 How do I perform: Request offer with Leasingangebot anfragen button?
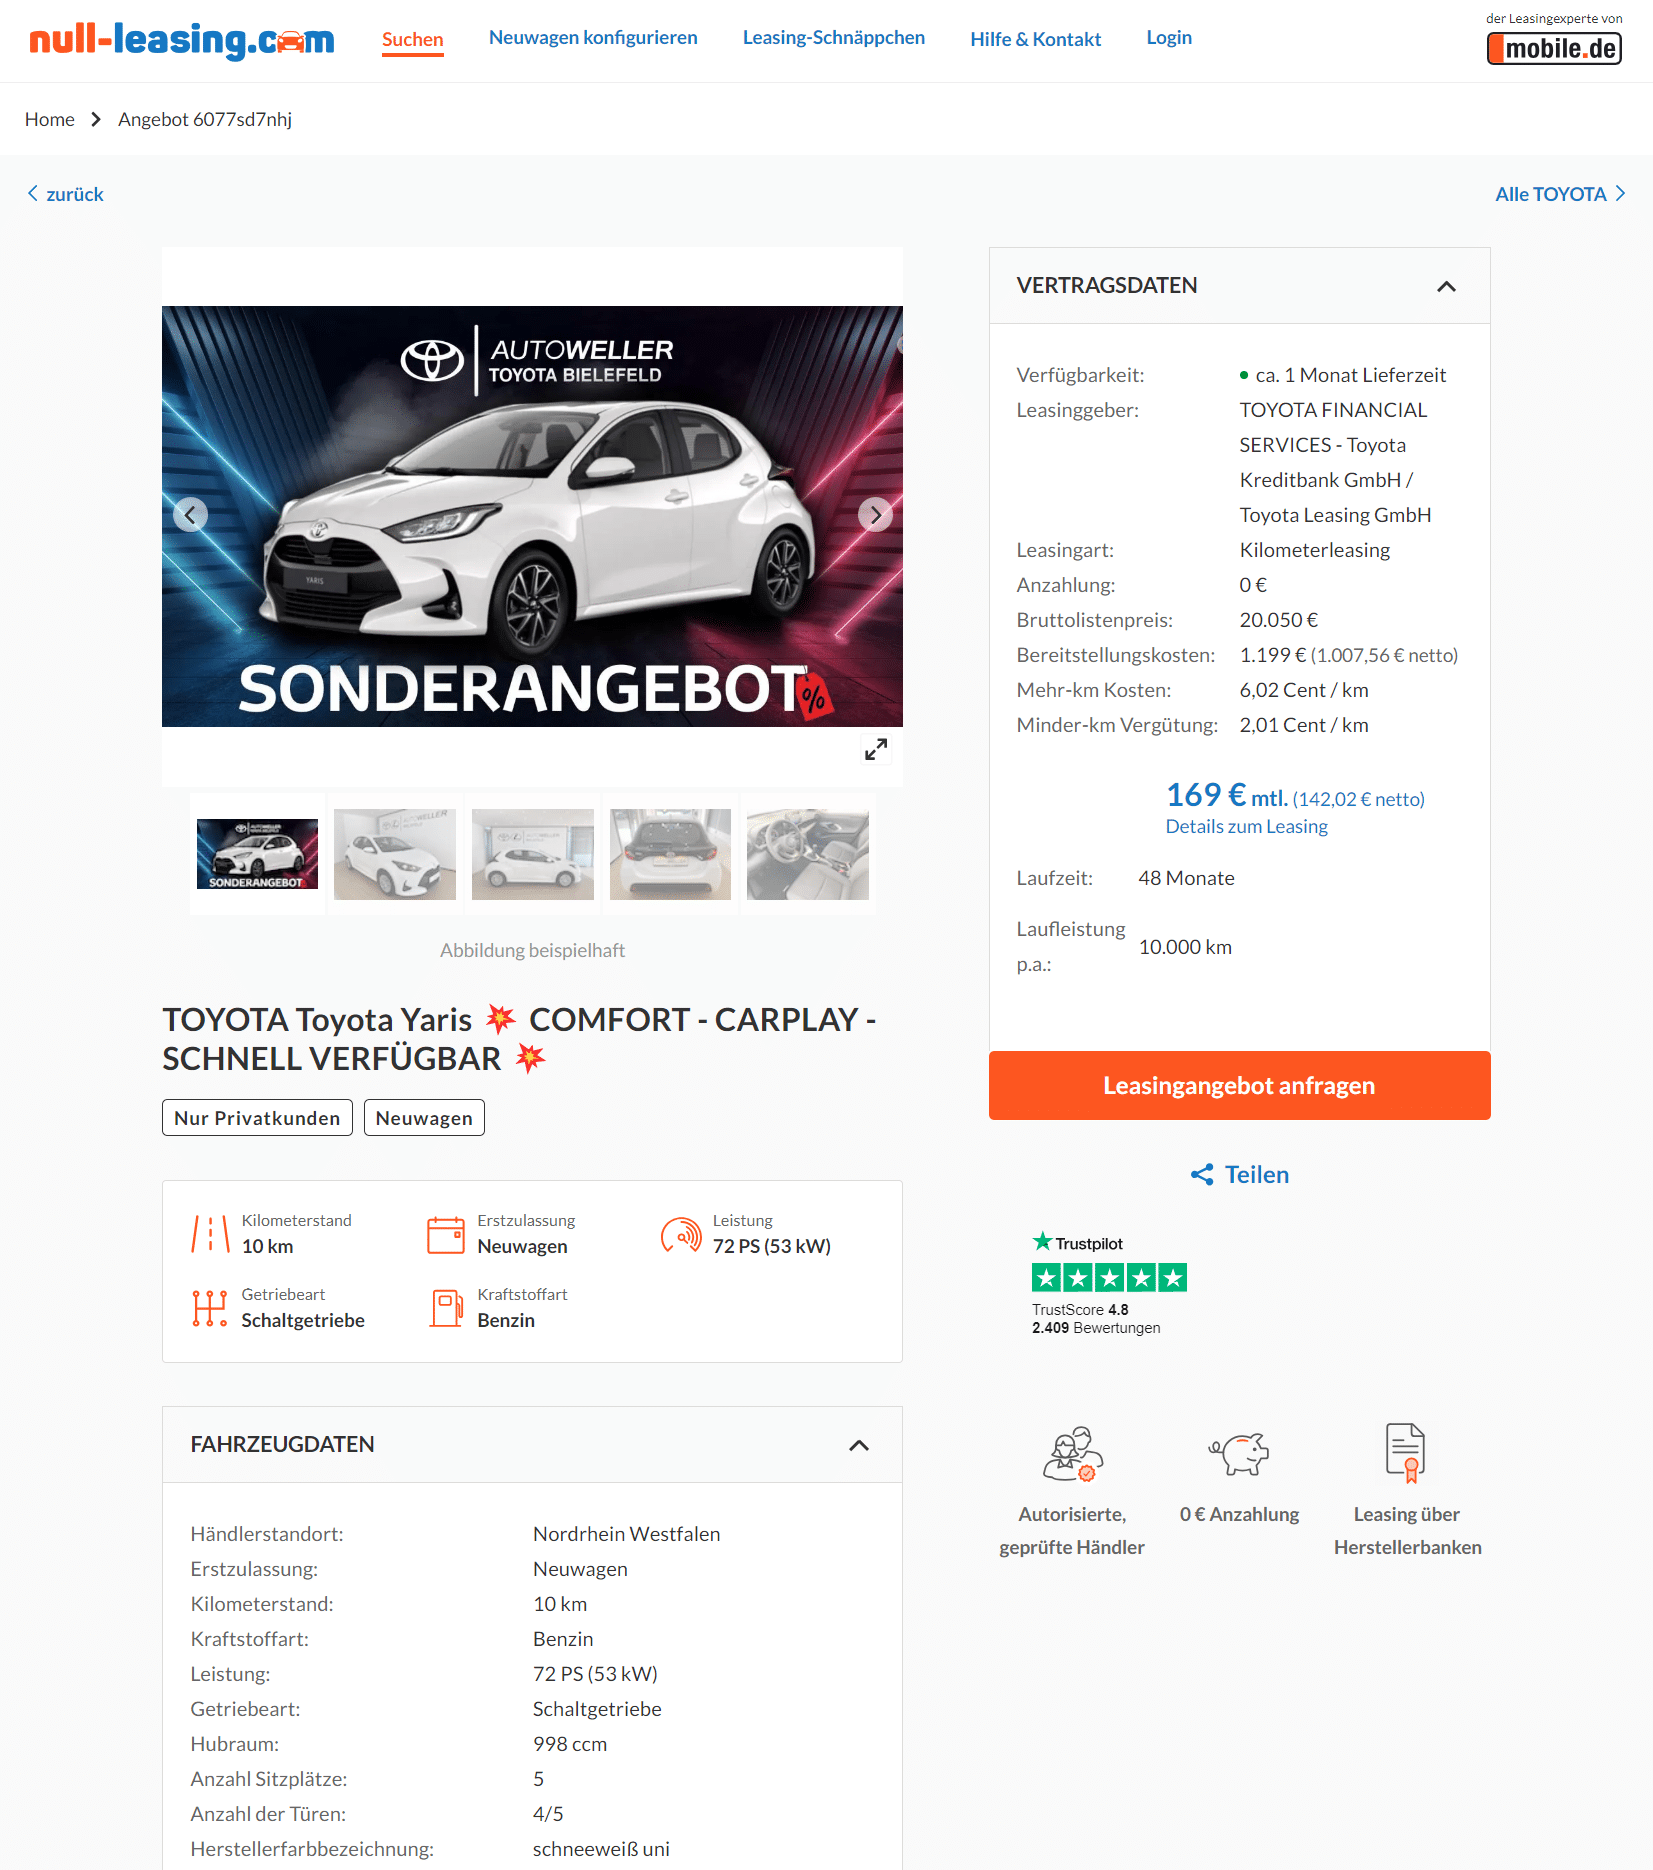1239,1085
